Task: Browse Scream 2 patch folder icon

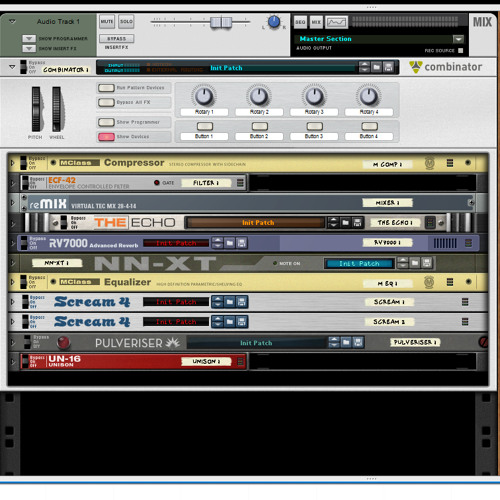Action: pos(229,322)
